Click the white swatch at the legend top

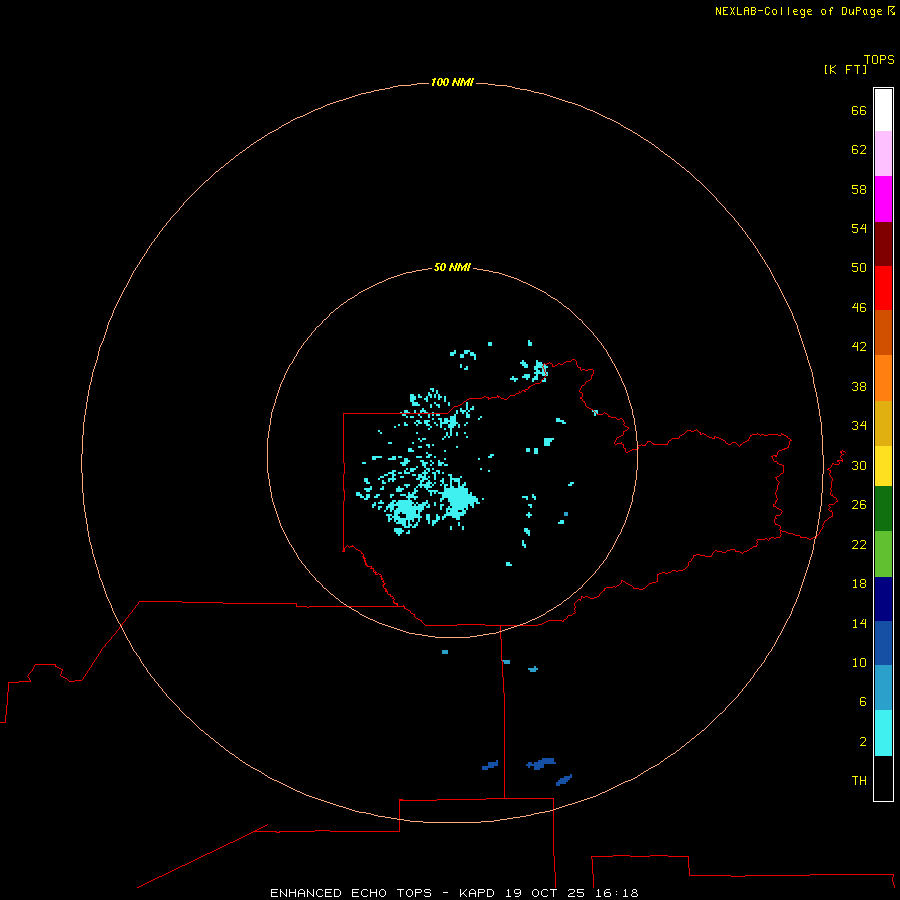coord(883,110)
